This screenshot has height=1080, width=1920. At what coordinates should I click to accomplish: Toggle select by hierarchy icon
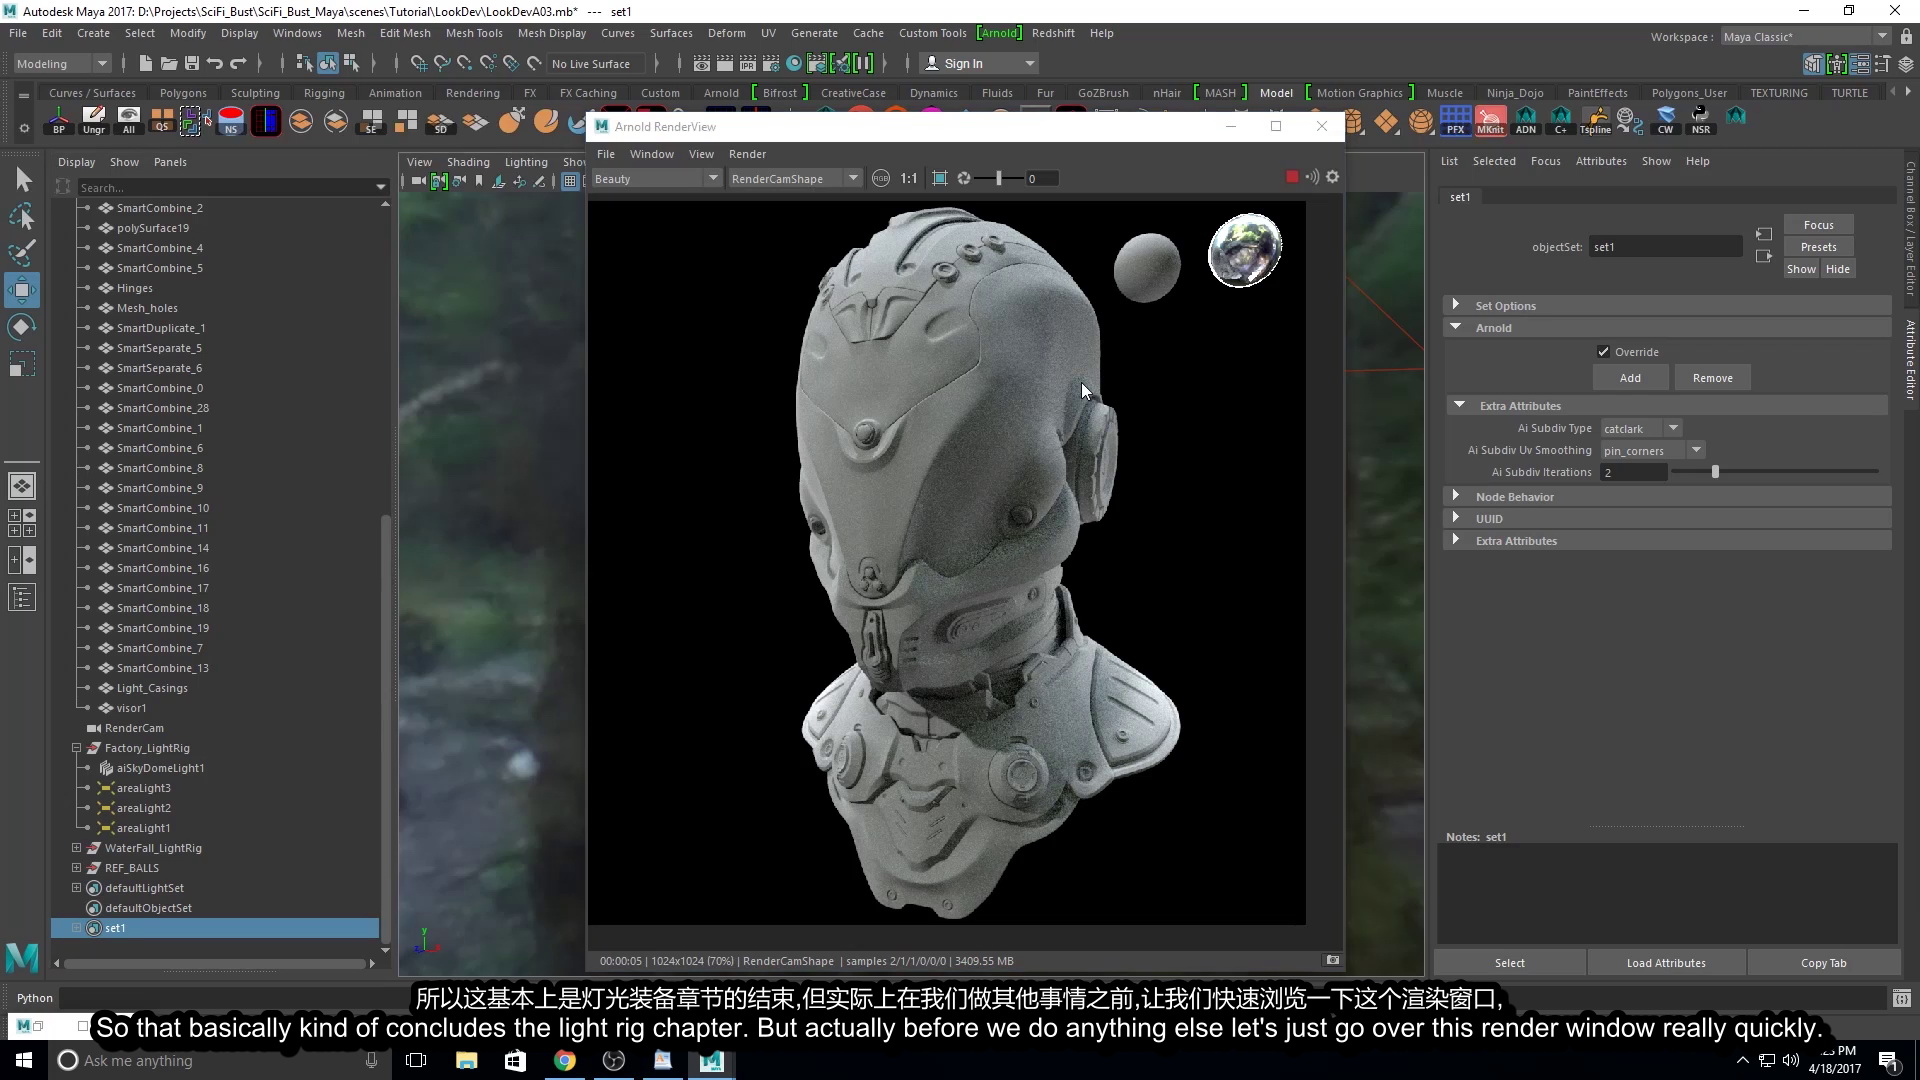305,63
